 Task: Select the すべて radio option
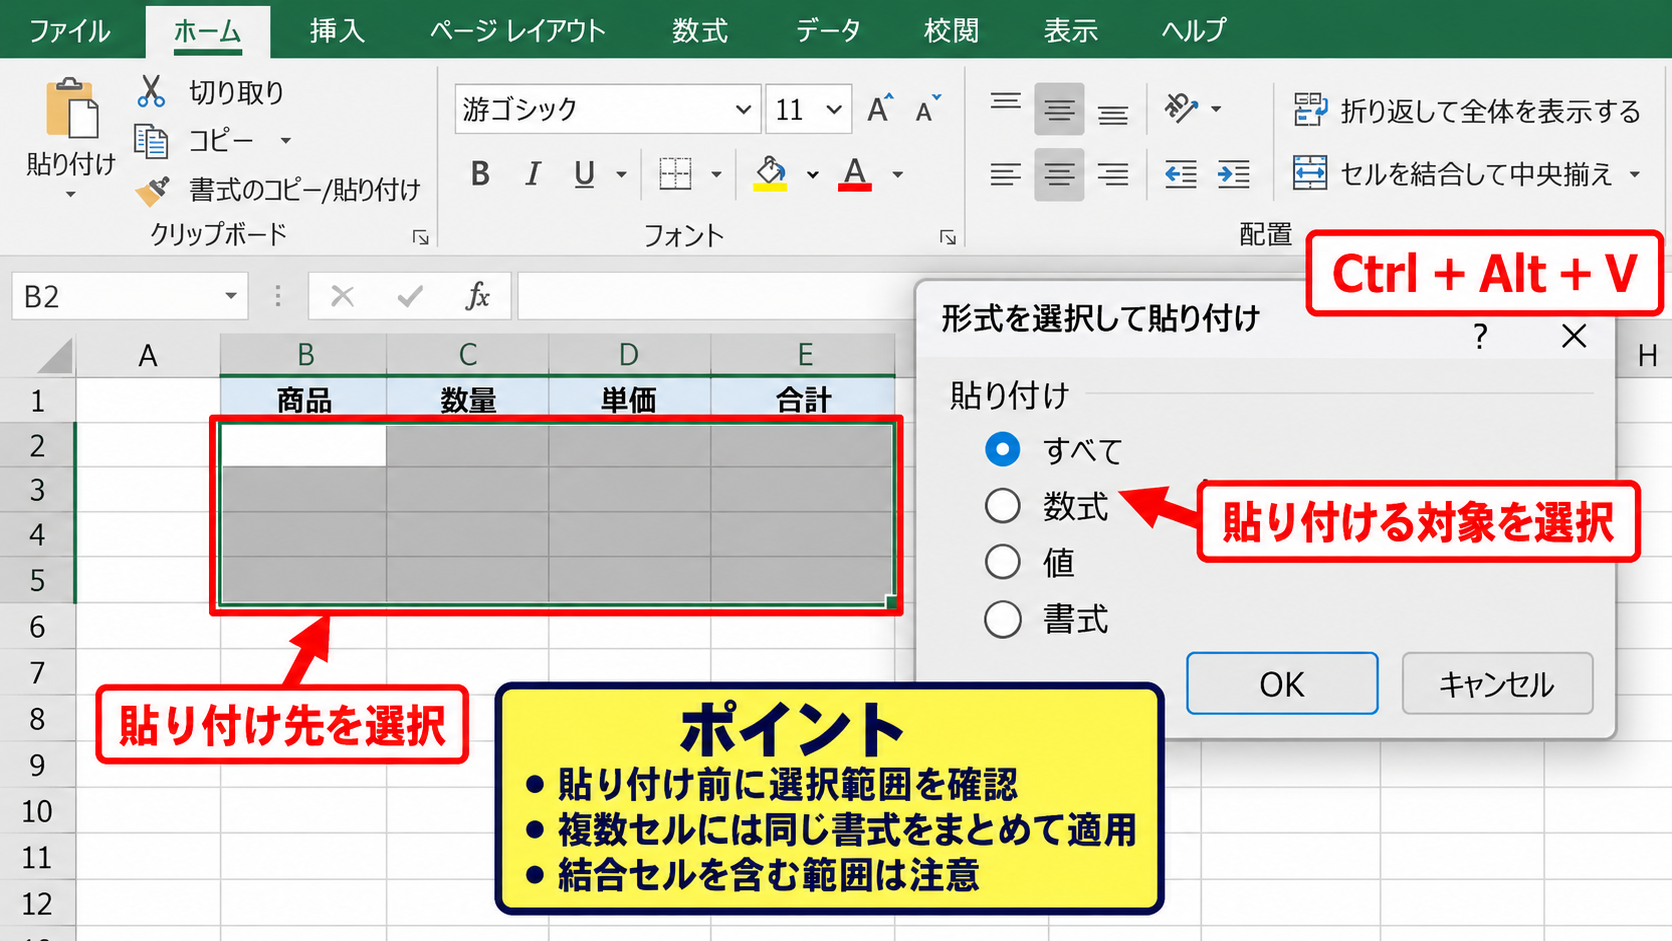(x=1003, y=449)
